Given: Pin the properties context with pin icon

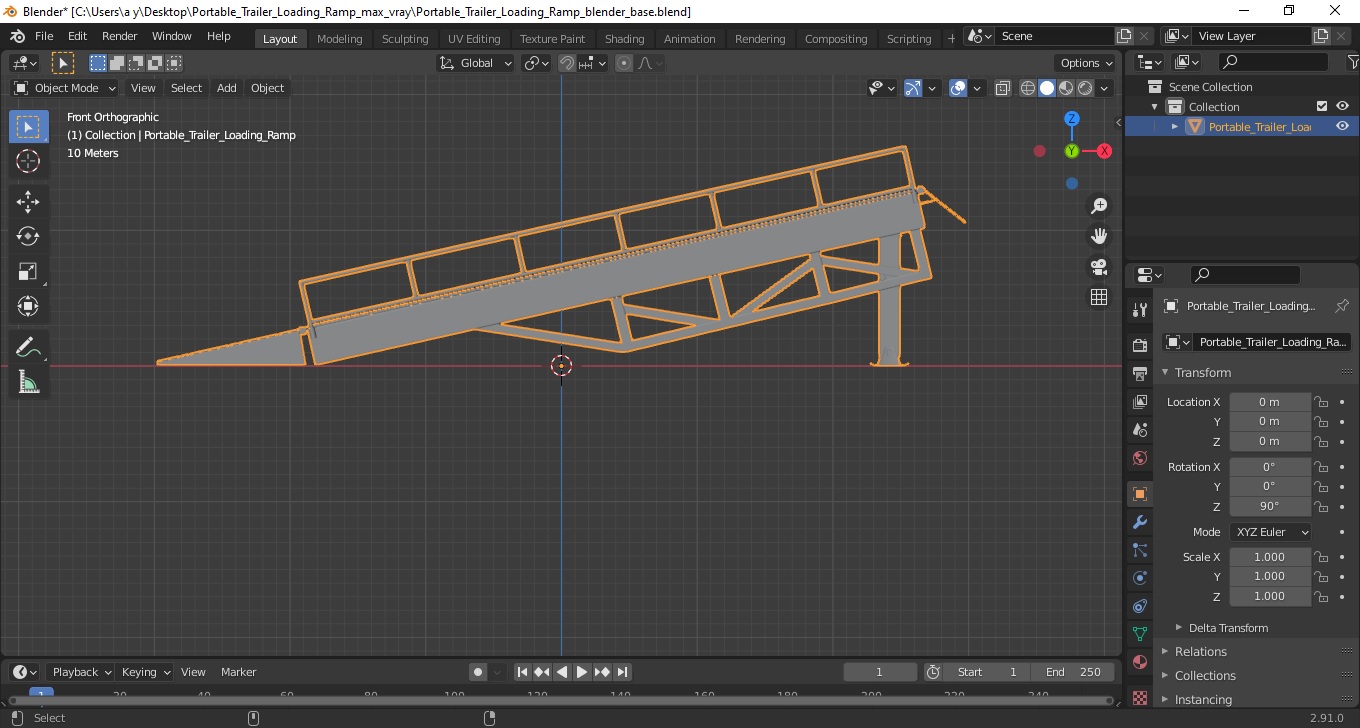Looking at the screenshot, I should click(x=1342, y=306).
